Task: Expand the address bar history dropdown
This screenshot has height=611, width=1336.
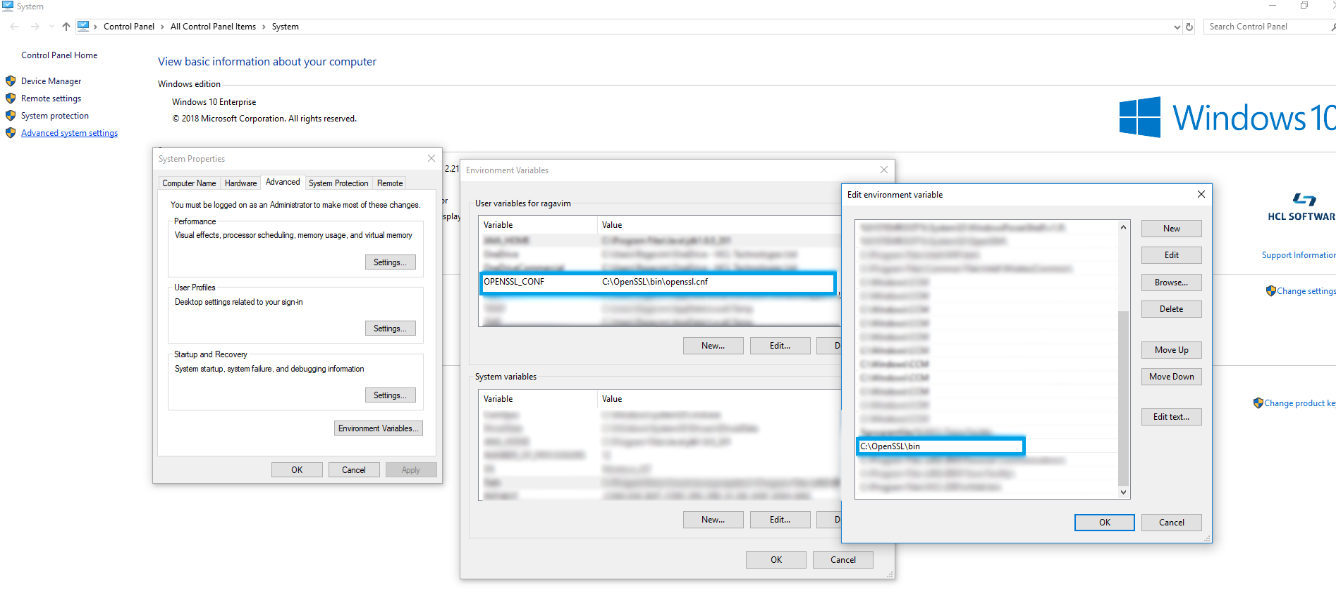Action: [1176, 27]
